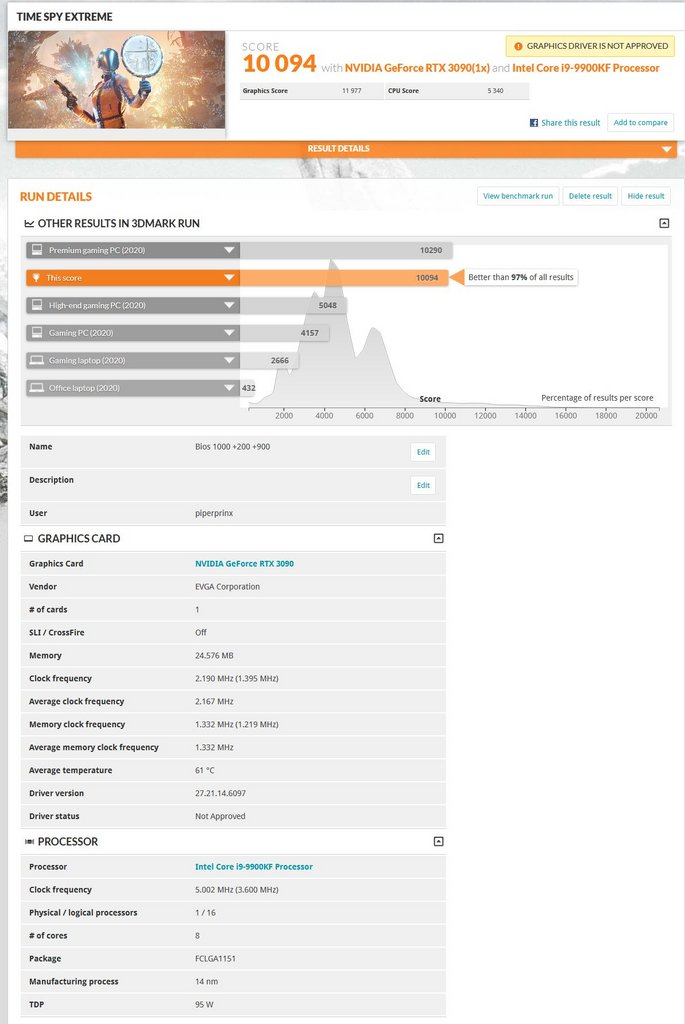Click the average temperature value 61 °C

pyautogui.click(x=204, y=771)
